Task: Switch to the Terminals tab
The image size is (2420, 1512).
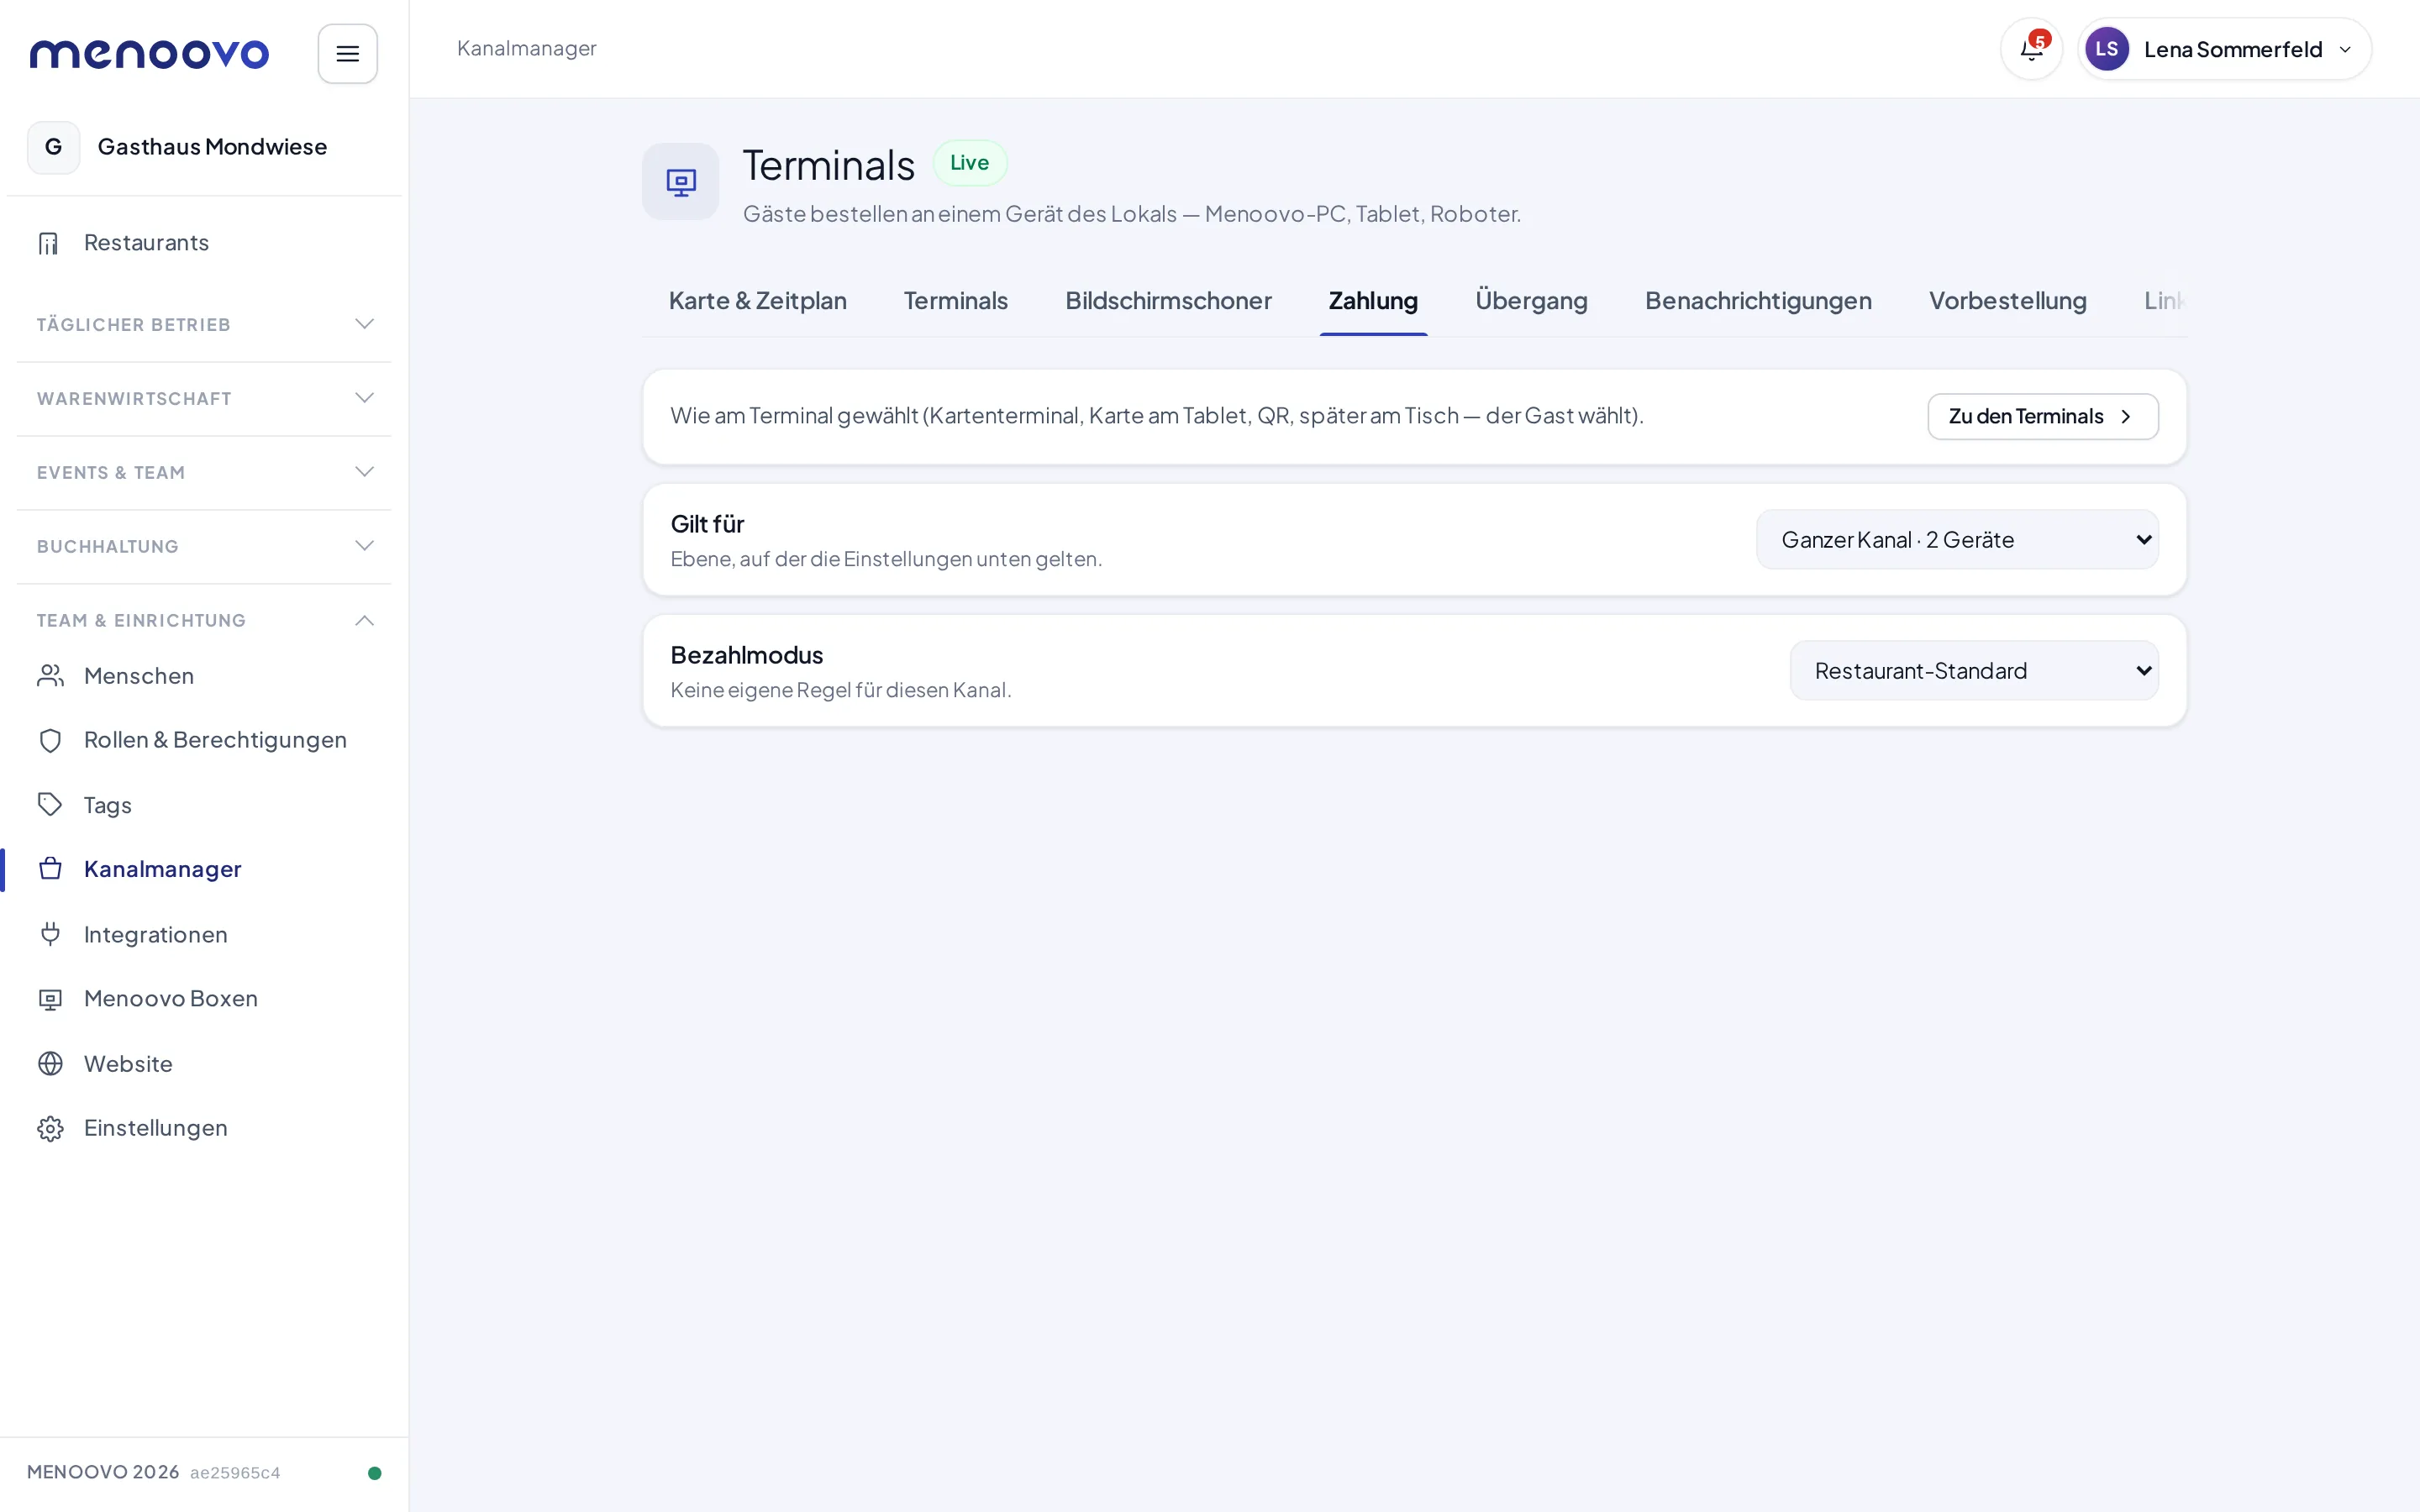Action: [x=955, y=301]
